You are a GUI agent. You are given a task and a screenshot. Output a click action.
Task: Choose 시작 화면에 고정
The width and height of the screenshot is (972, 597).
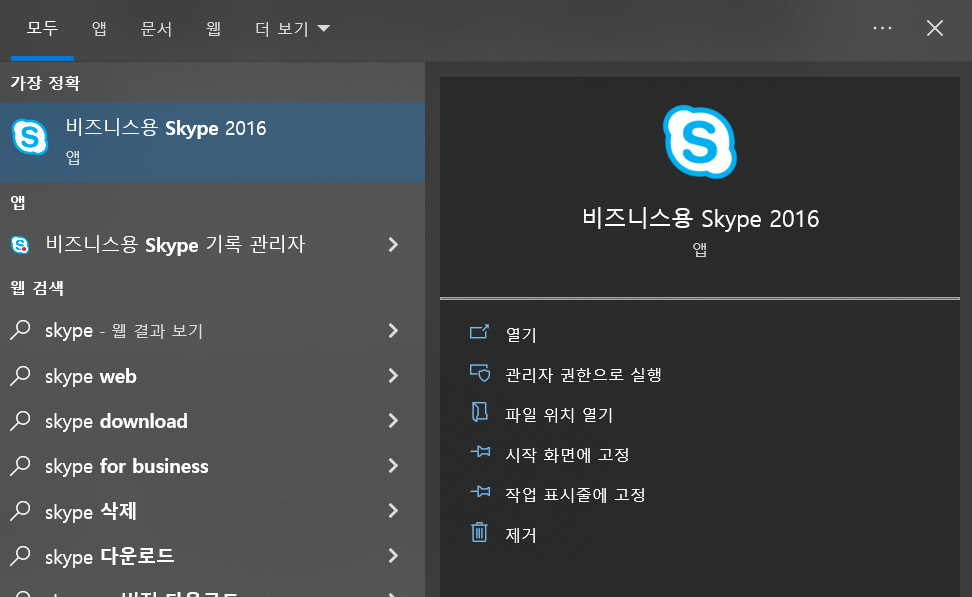(567, 455)
